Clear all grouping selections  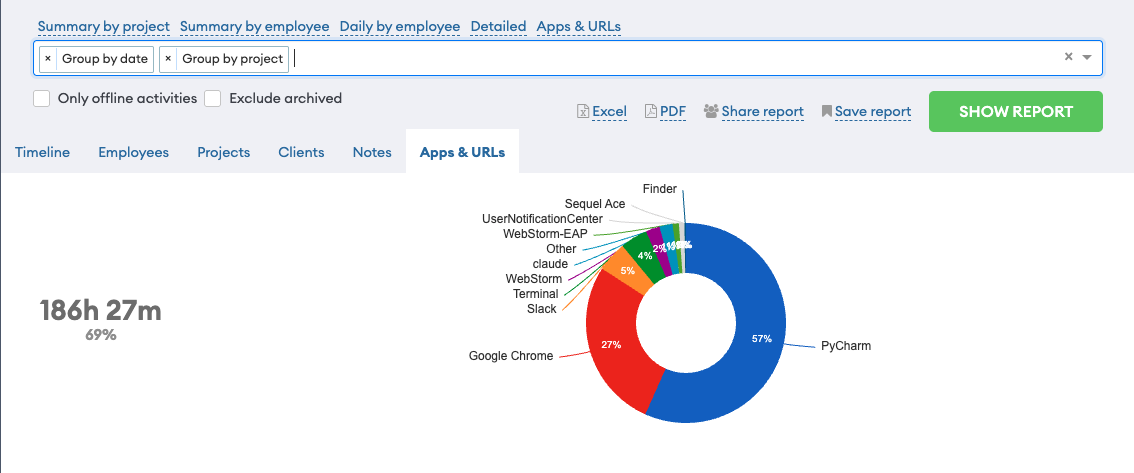pos(1068,57)
